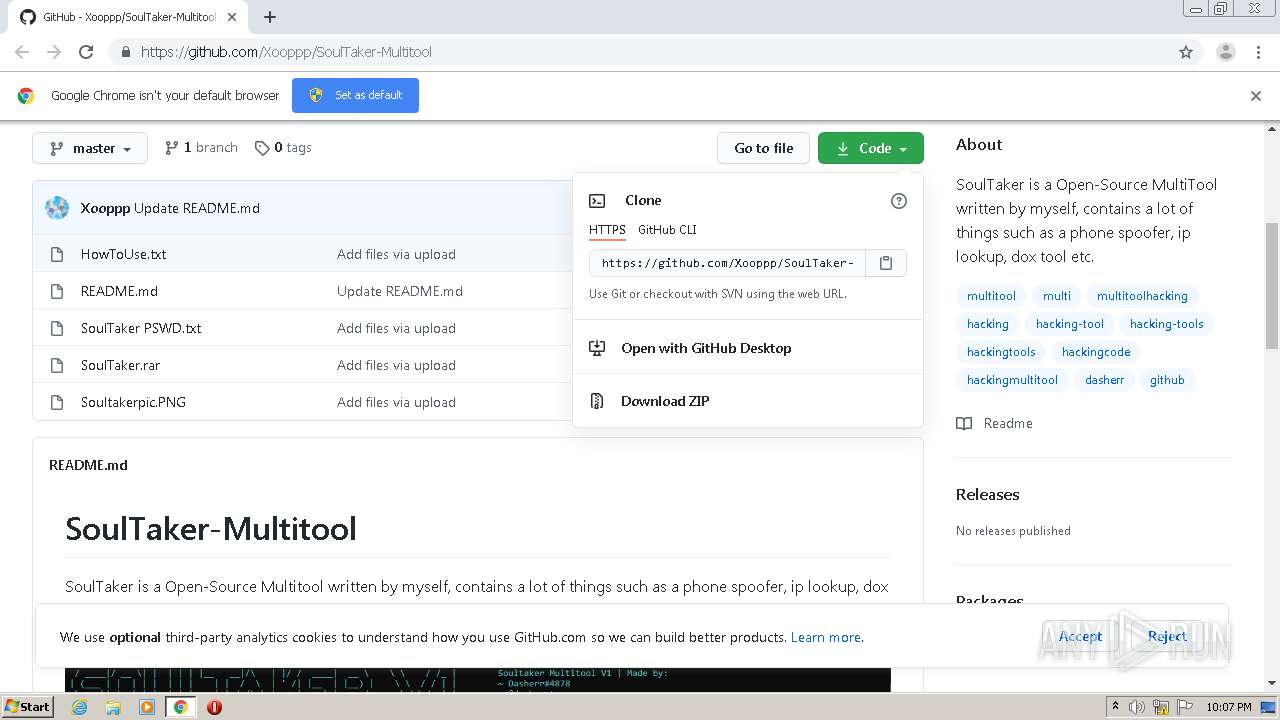Expand the master branch dropdown
Screen dimensions: 1280x720
[90, 148]
